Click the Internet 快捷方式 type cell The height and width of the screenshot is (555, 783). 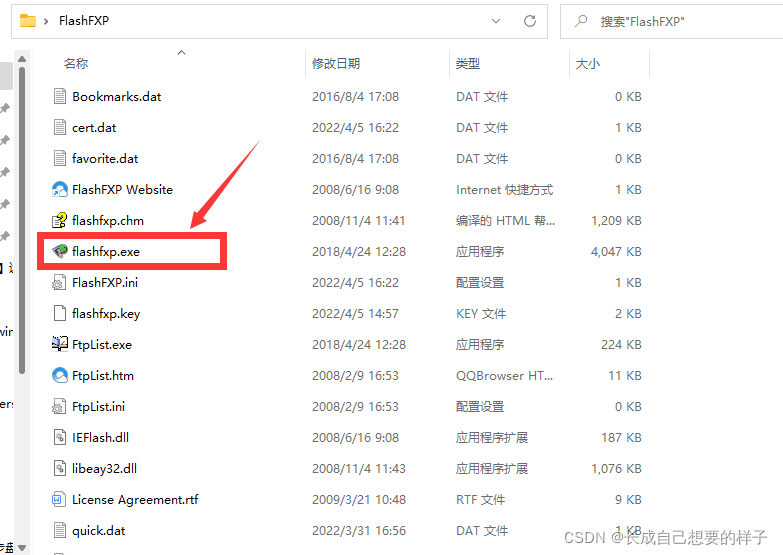coord(504,189)
